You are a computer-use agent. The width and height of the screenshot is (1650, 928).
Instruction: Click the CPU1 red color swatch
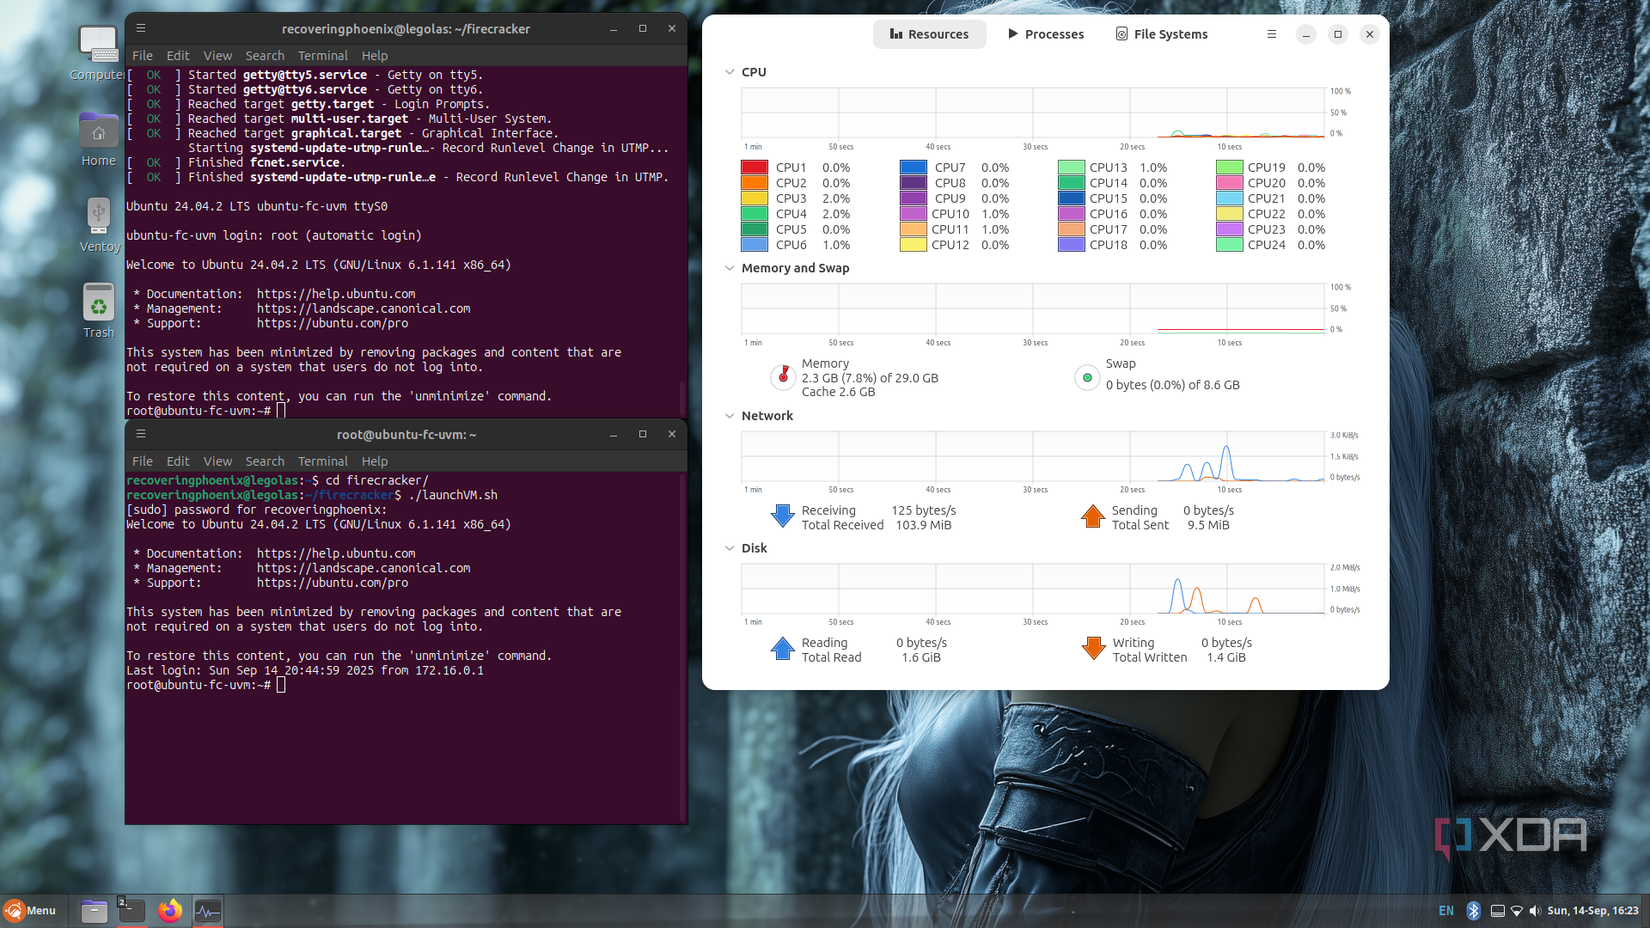pyautogui.click(x=754, y=166)
